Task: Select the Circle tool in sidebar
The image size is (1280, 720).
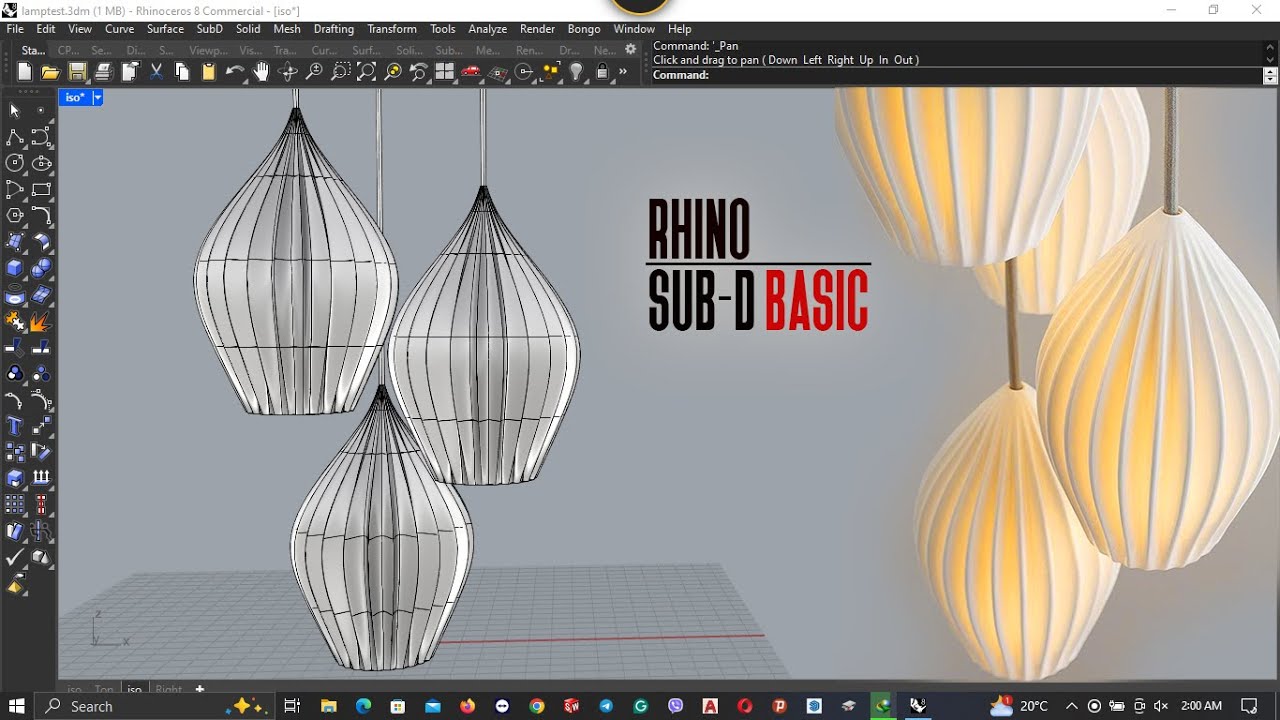Action: click(15, 163)
